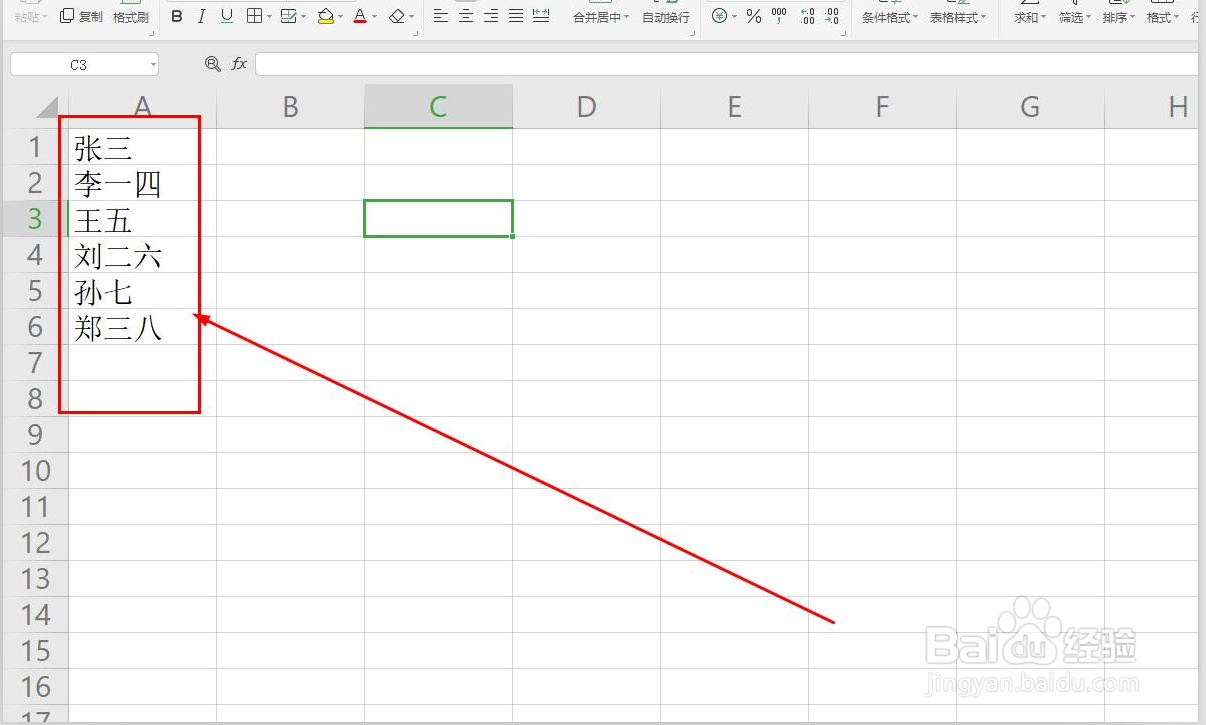Open 格式 format menu

point(1163,18)
